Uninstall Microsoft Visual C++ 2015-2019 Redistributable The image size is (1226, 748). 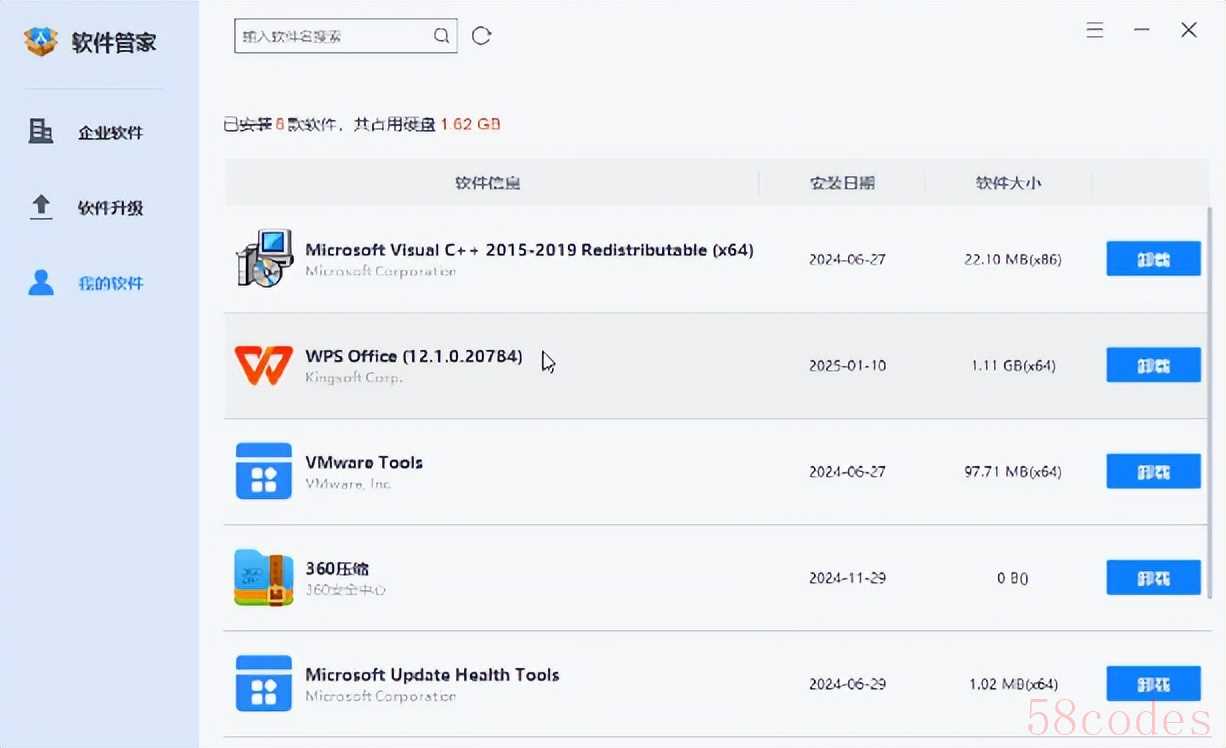coord(1153,259)
